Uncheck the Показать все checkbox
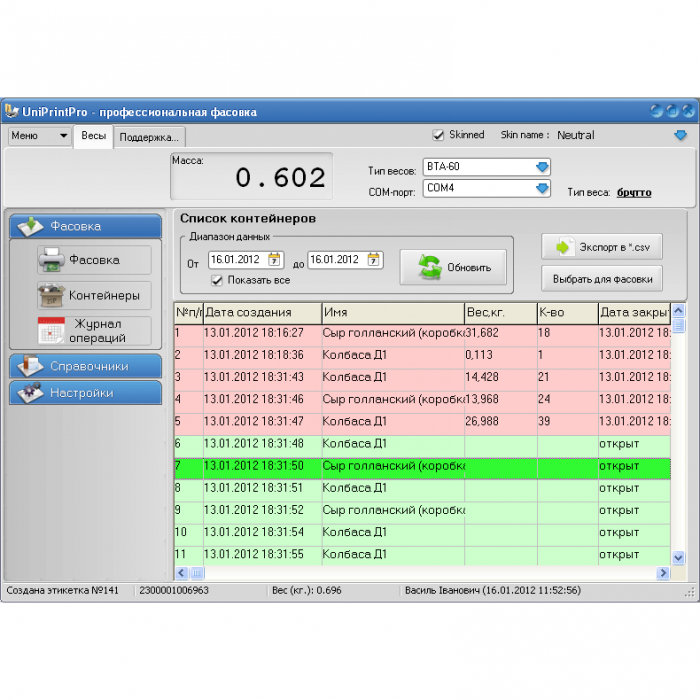This screenshot has width=700, height=700. coord(217,280)
